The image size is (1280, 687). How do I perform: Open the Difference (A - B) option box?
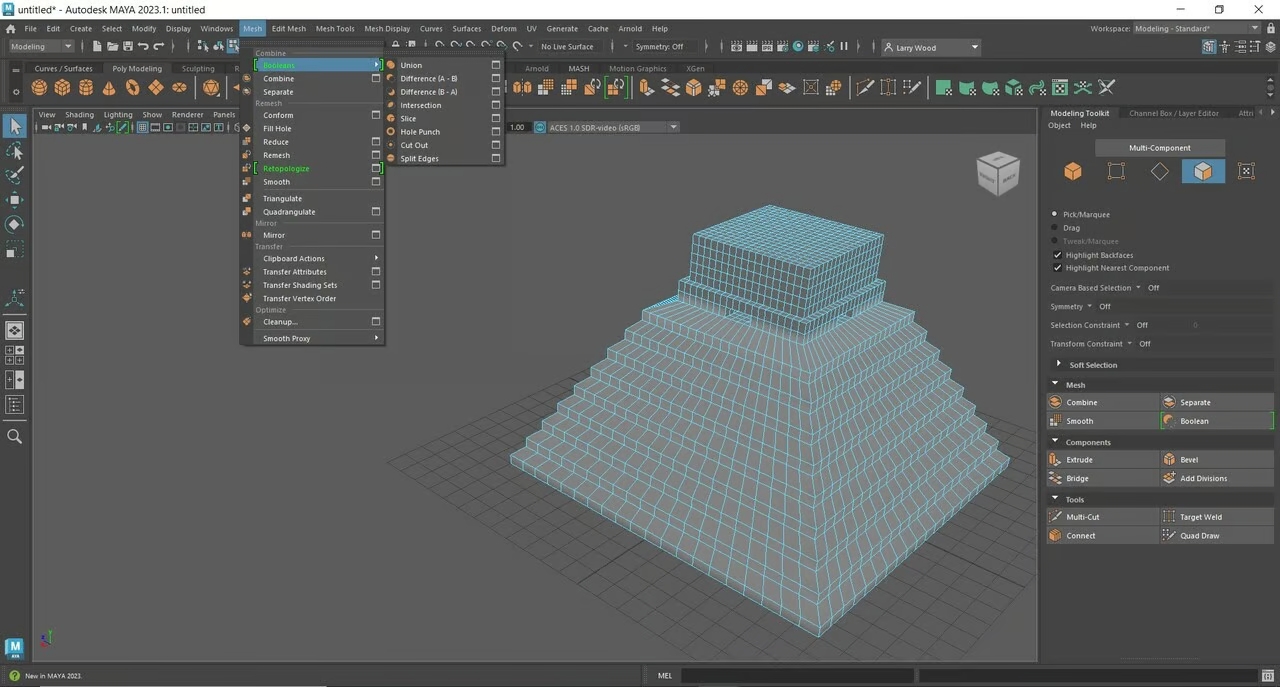(x=495, y=78)
